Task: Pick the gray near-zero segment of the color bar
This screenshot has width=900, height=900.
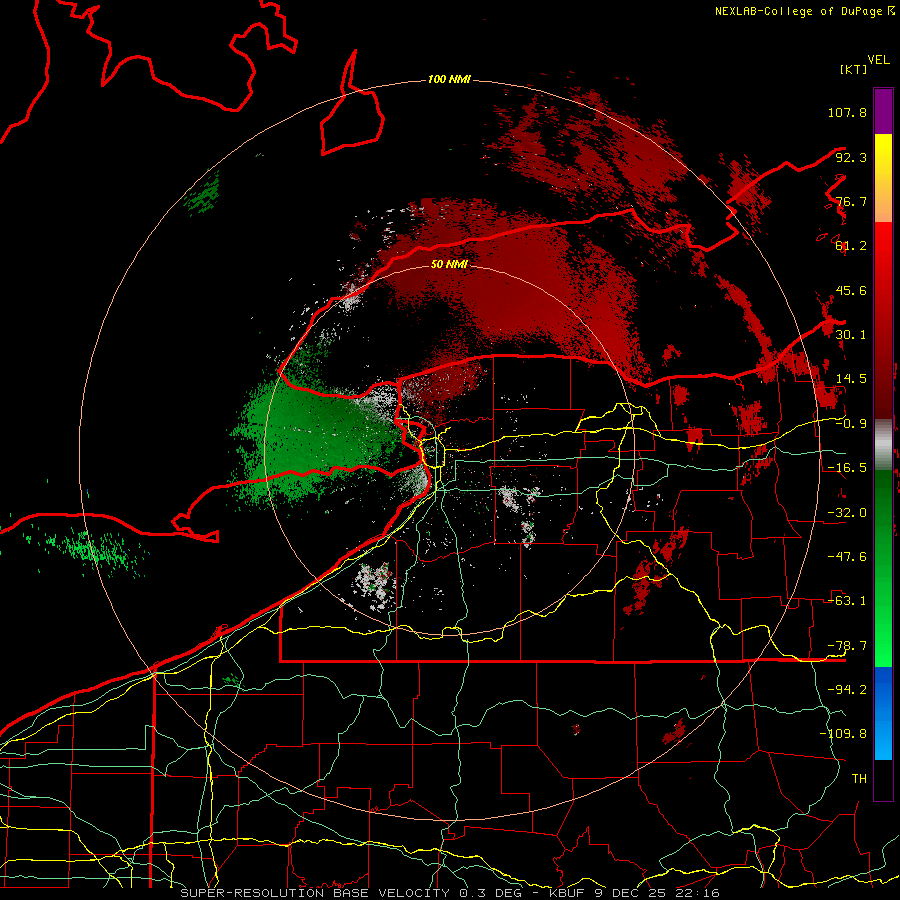Action: coord(883,445)
